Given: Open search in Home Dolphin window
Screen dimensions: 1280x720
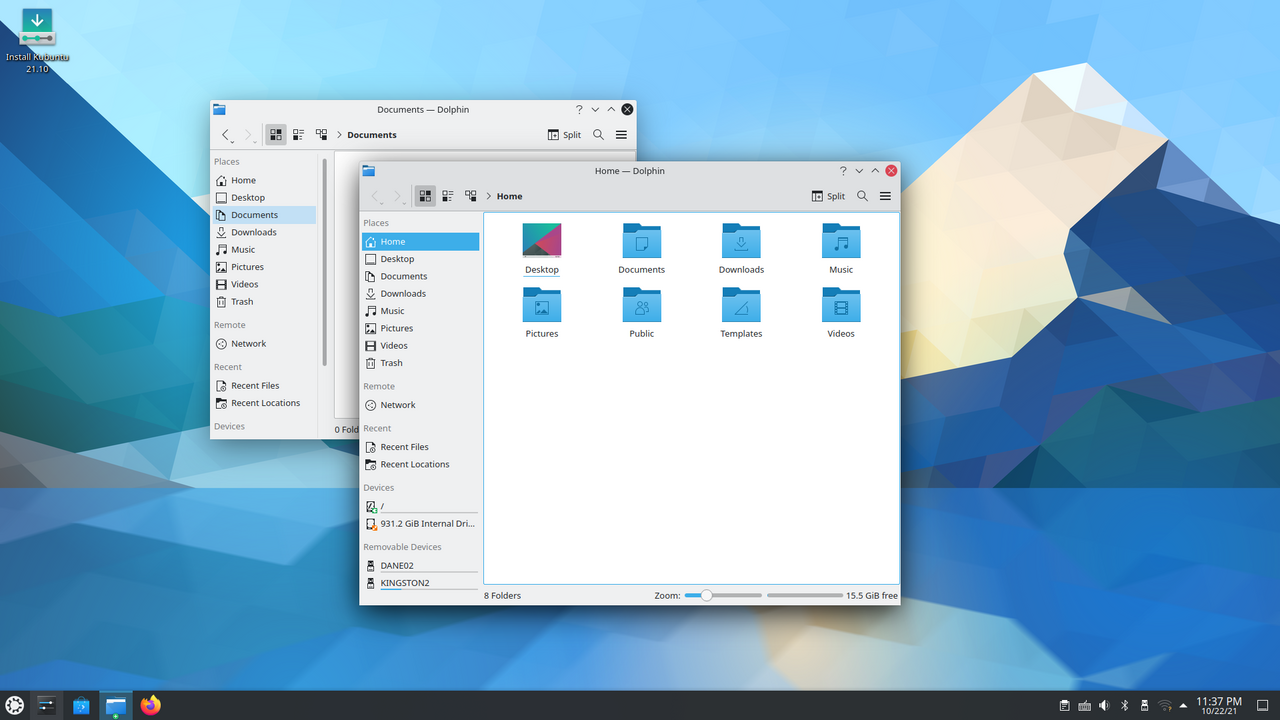Looking at the screenshot, I should [x=862, y=196].
